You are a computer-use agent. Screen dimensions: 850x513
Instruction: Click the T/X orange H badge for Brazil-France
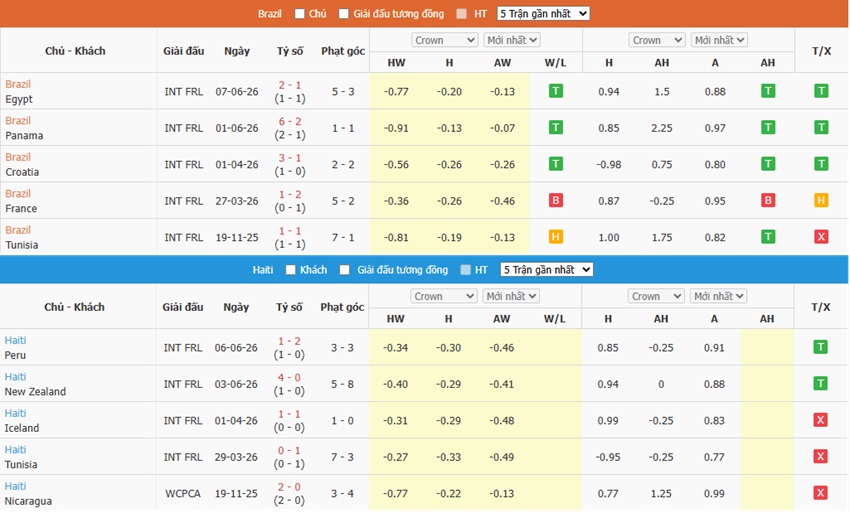click(821, 201)
